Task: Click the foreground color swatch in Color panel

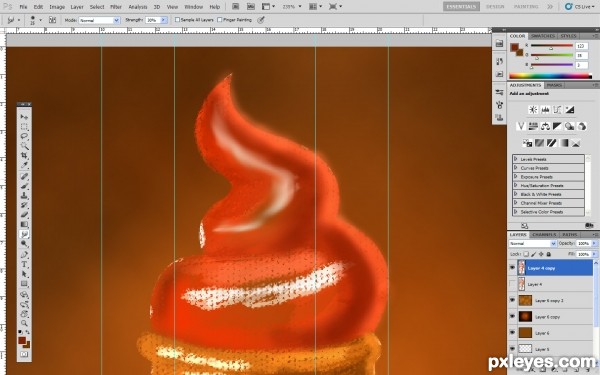Action: point(514,47)
